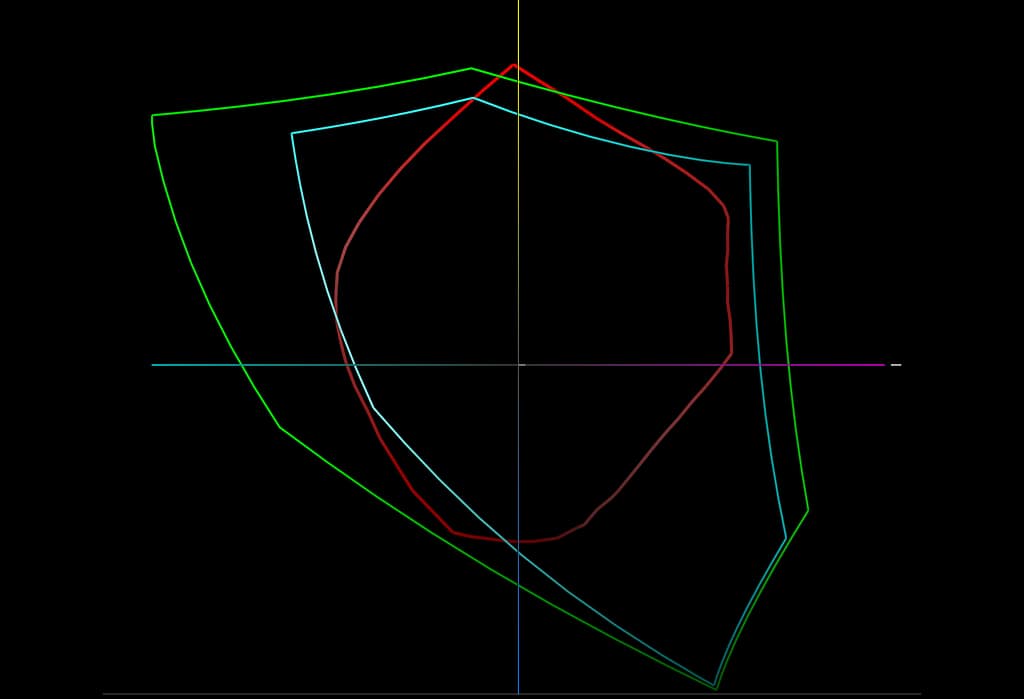Click yellow vertical axis above the red peak

[x=518, y=30]
